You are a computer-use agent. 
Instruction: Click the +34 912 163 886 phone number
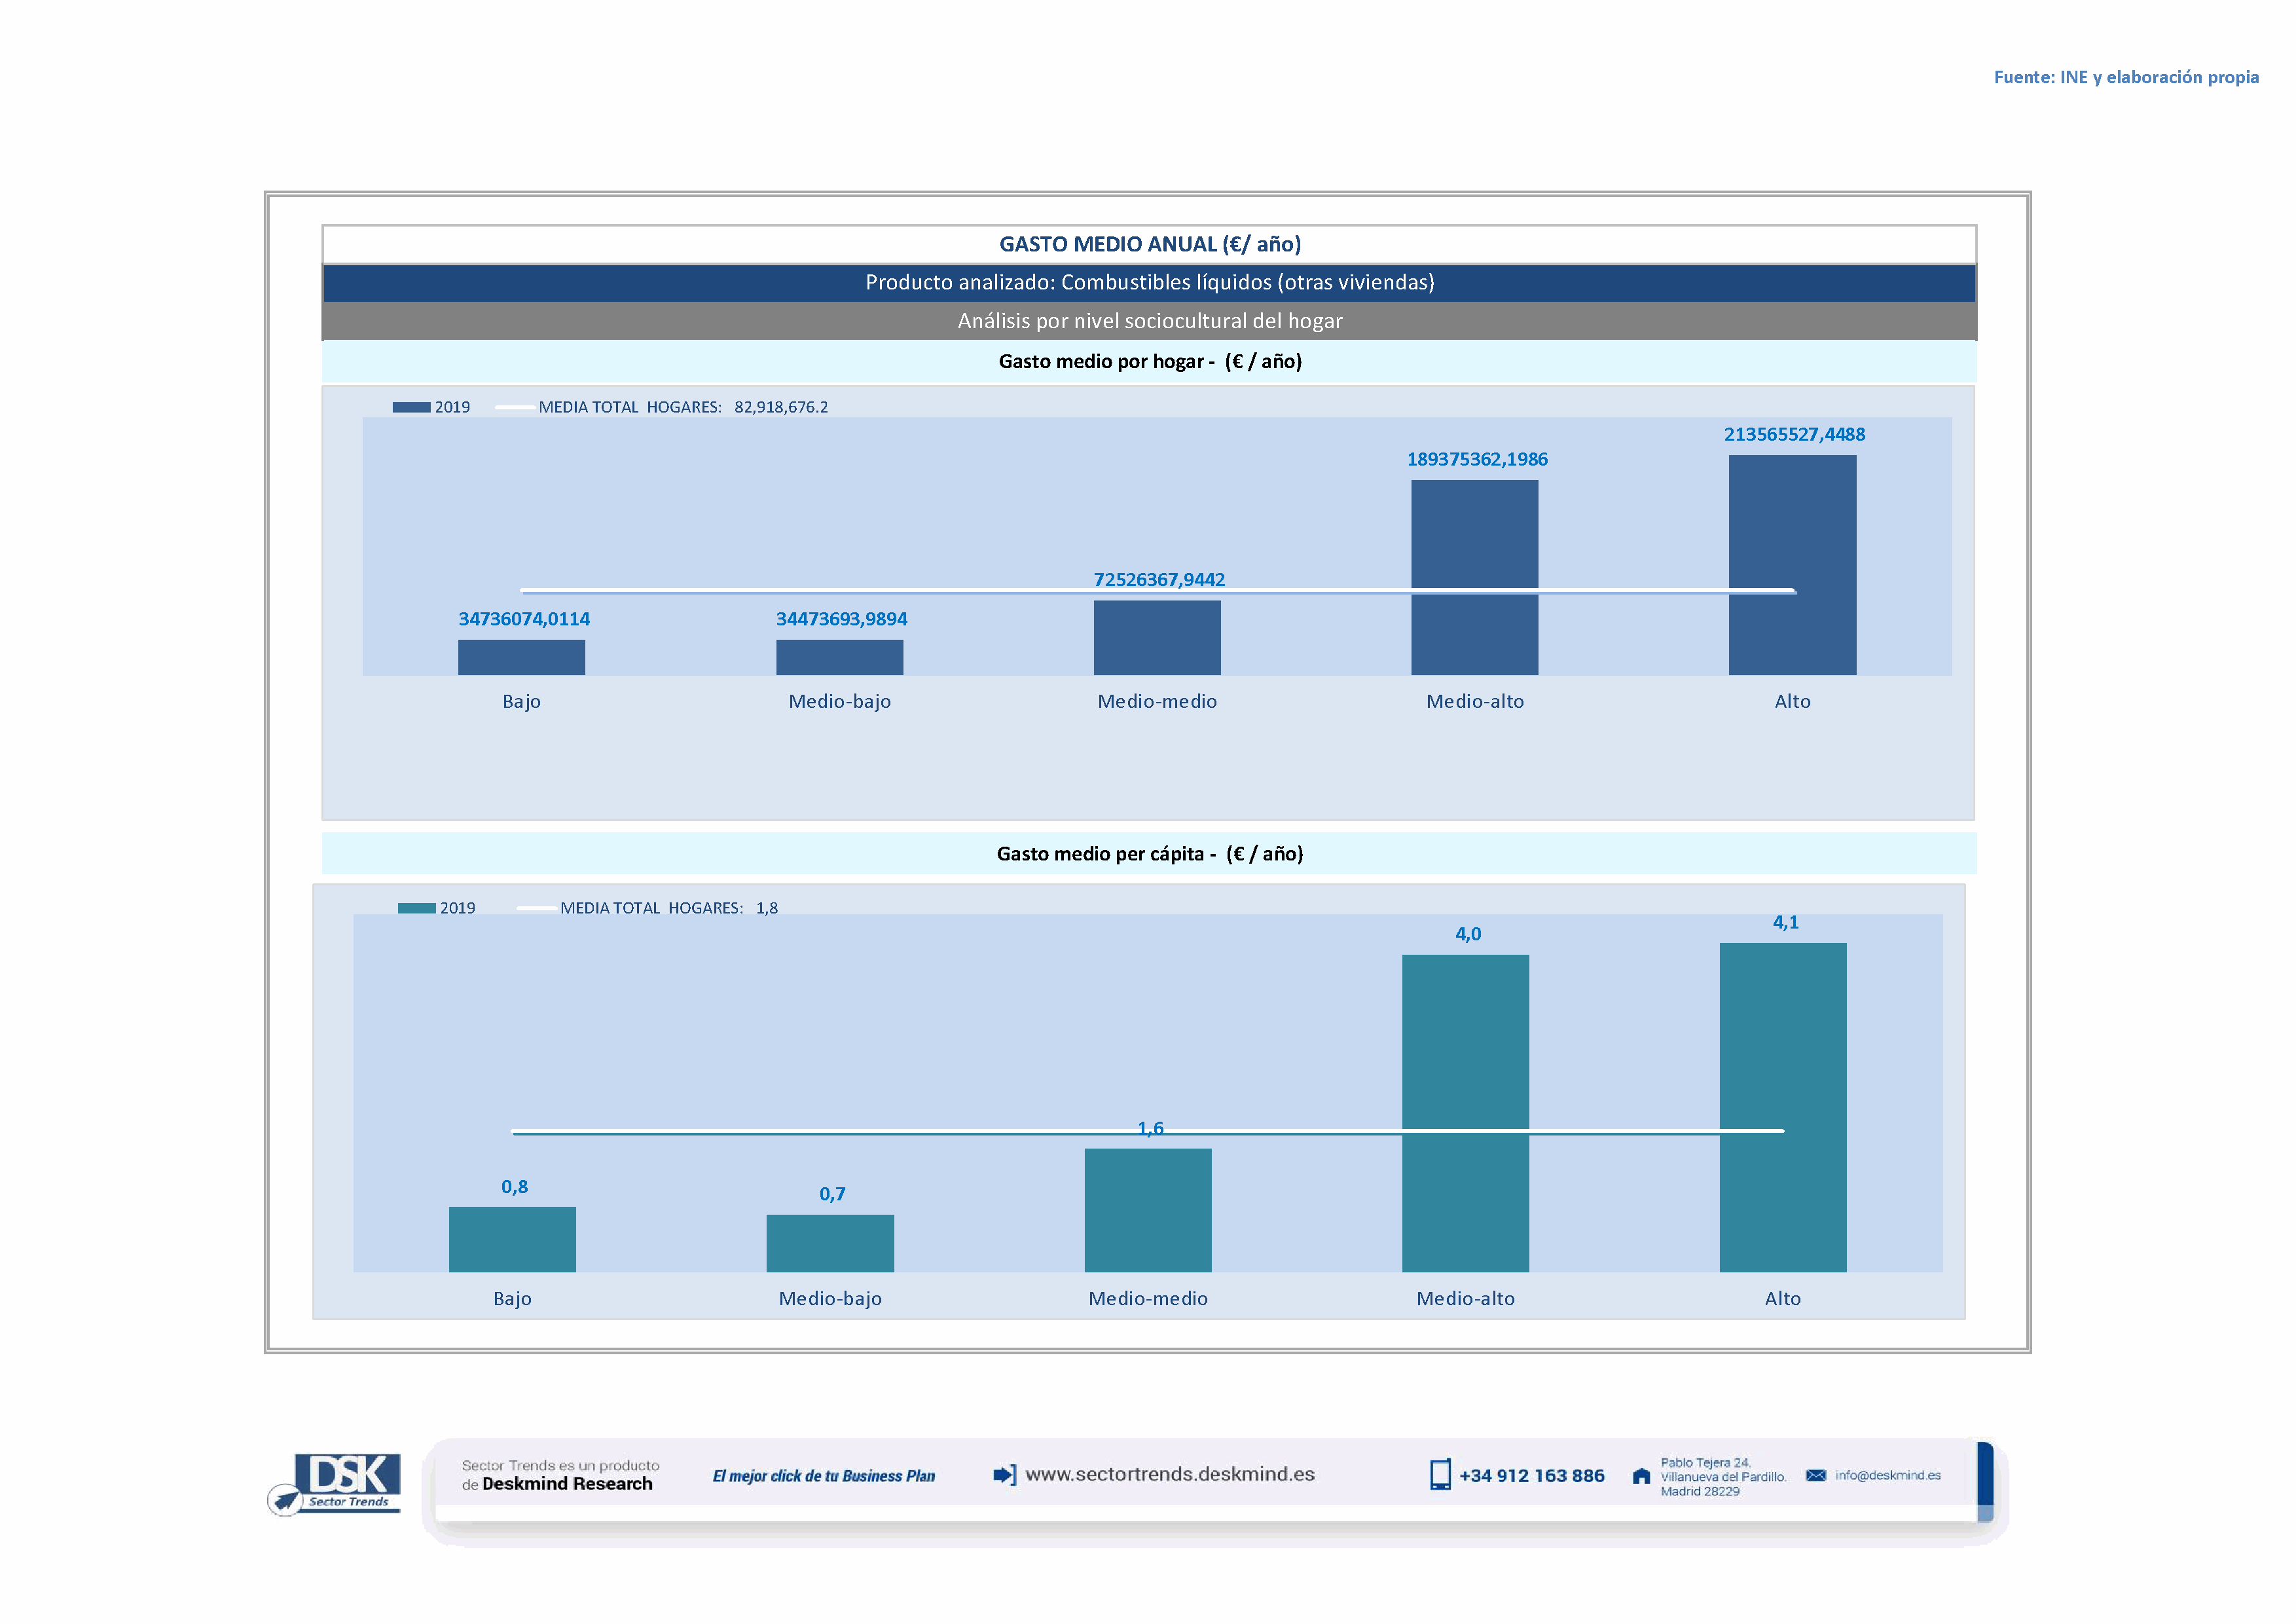1531,1476
